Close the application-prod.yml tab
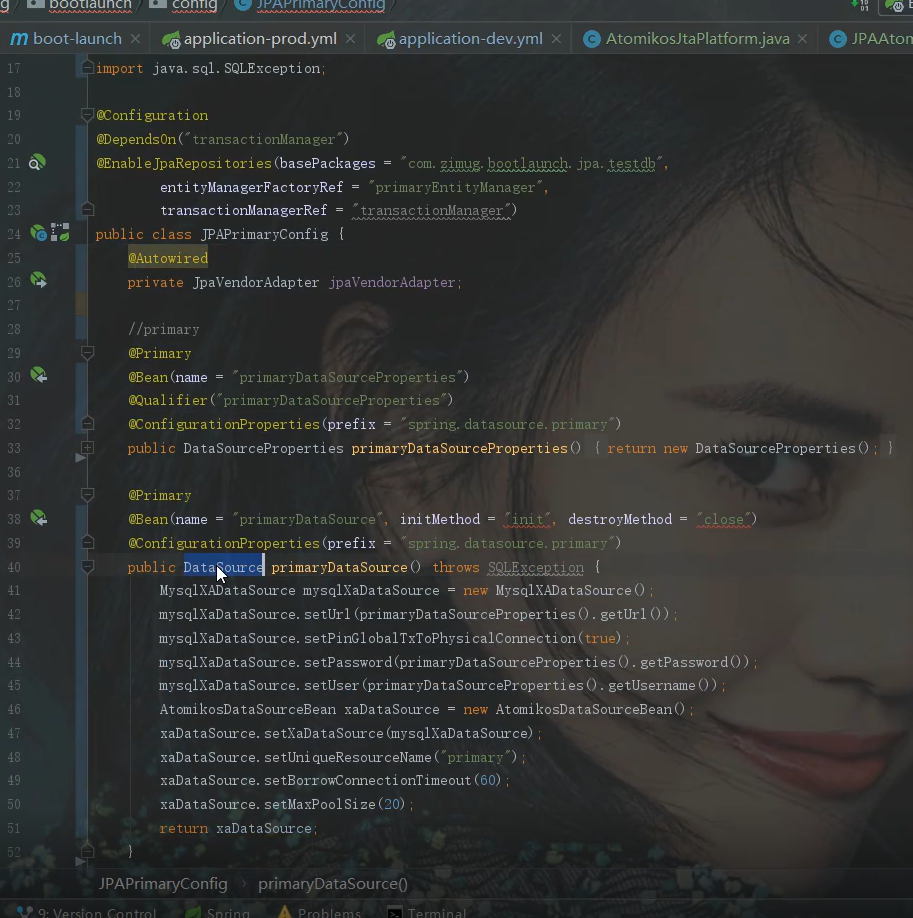The width and height of the screenshot is (913, 918). tap(350, 39)
